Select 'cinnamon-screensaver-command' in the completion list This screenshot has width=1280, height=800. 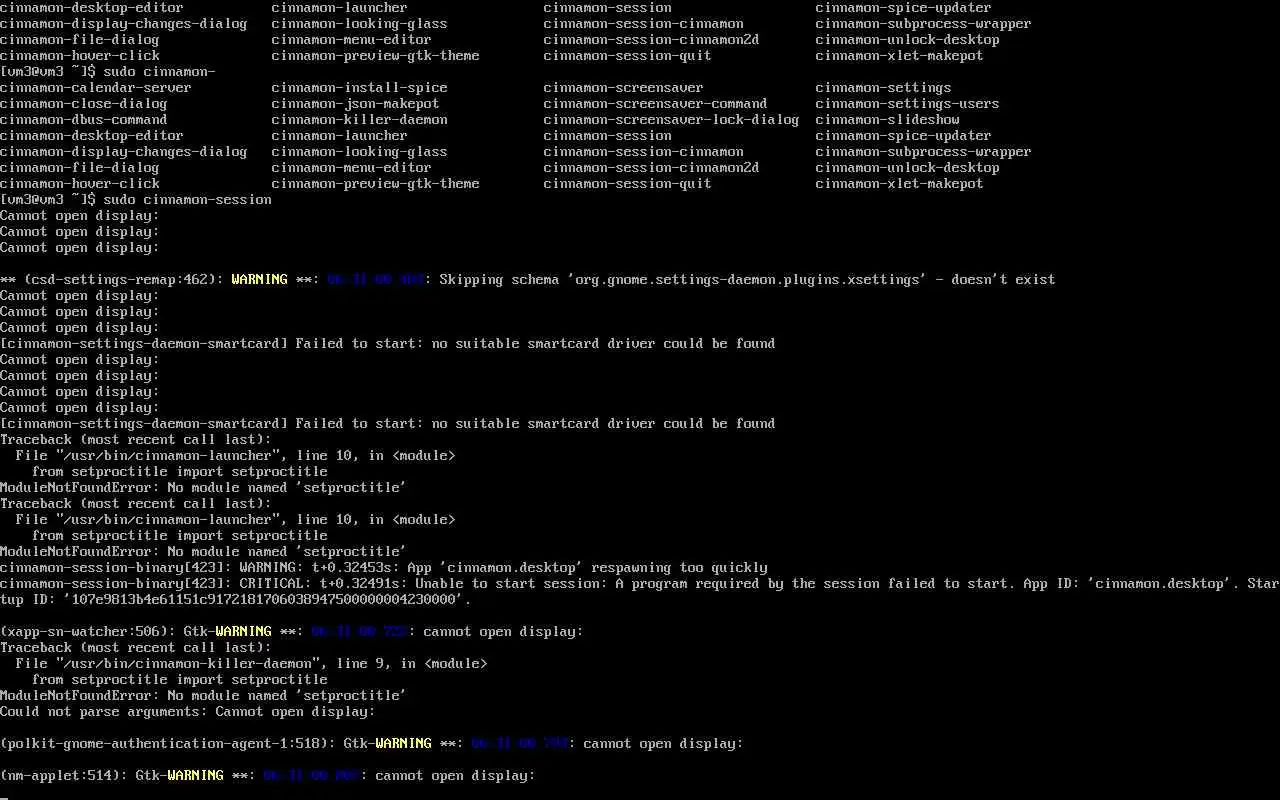coord(656,104)
